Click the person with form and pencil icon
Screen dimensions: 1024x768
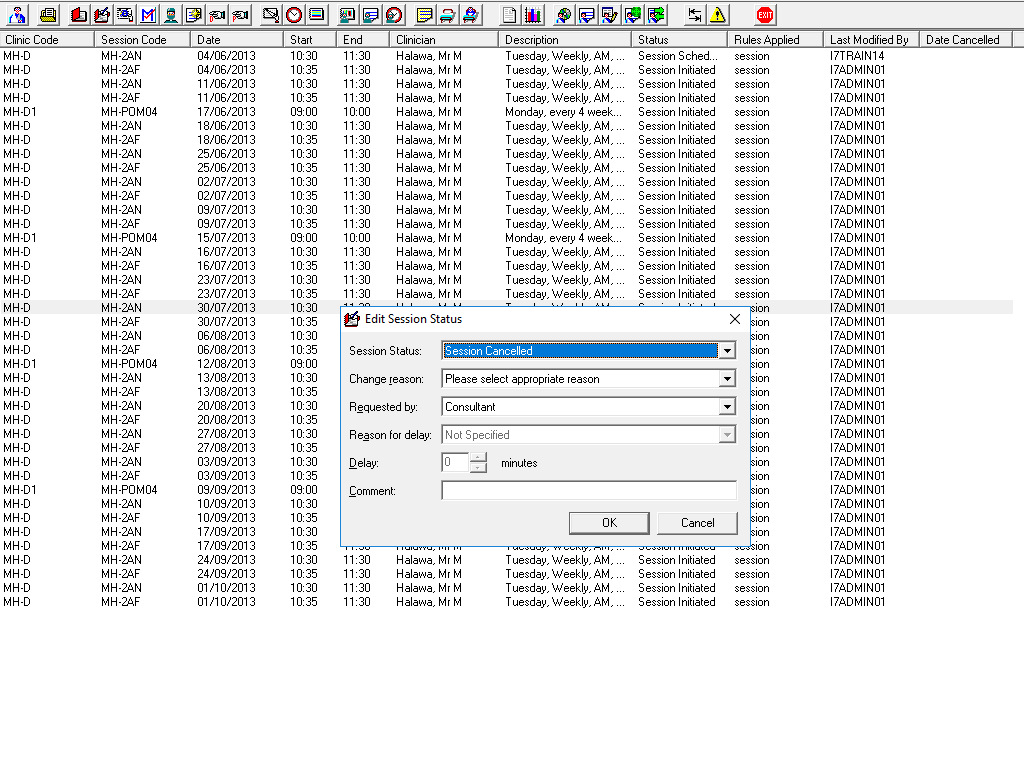(609, 14)
